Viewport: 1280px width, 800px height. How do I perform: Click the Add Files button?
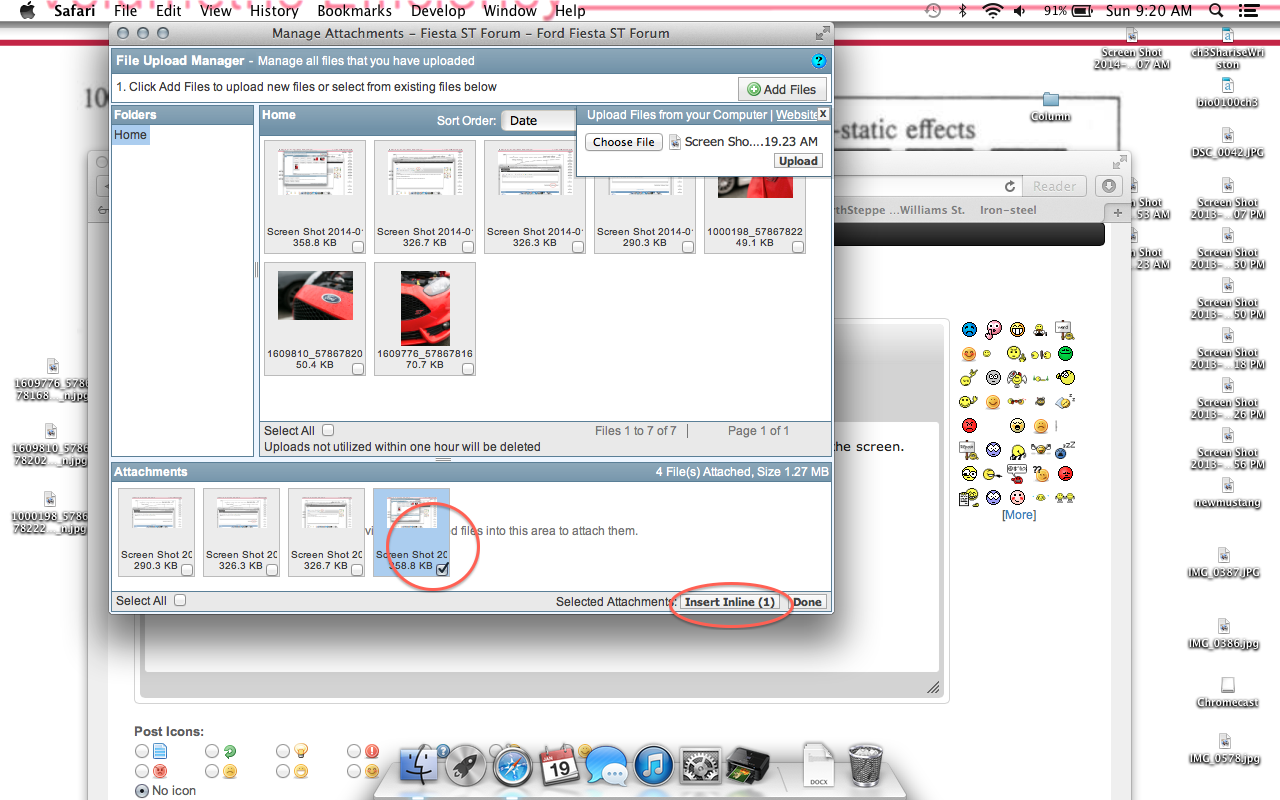click(x=782, y=89)
